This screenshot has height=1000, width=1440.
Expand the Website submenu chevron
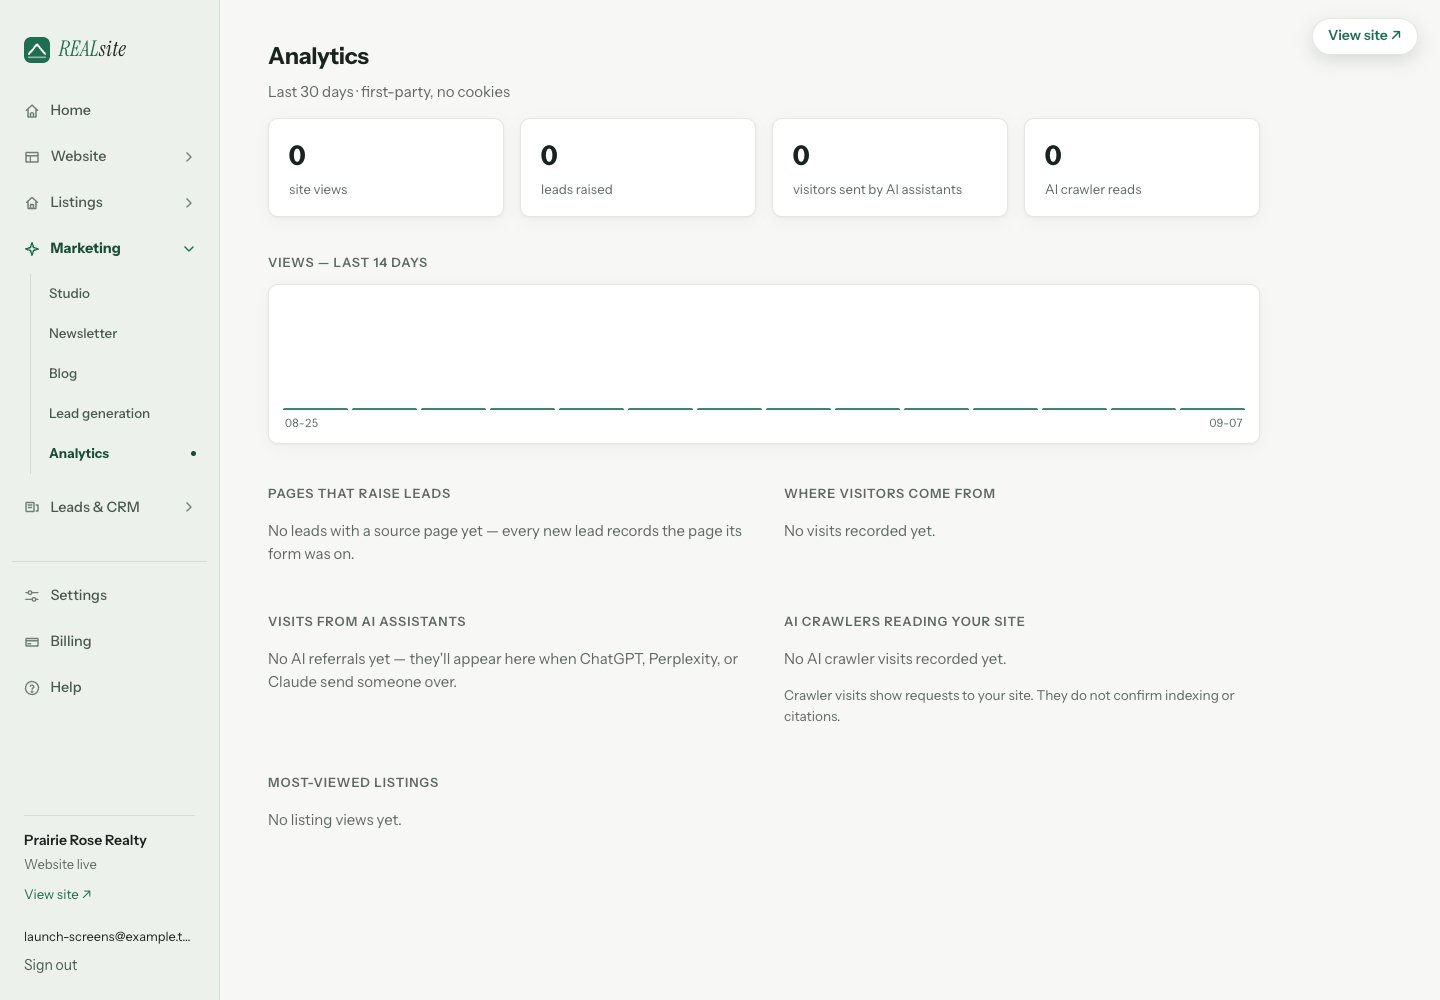[x=189, y=157]
